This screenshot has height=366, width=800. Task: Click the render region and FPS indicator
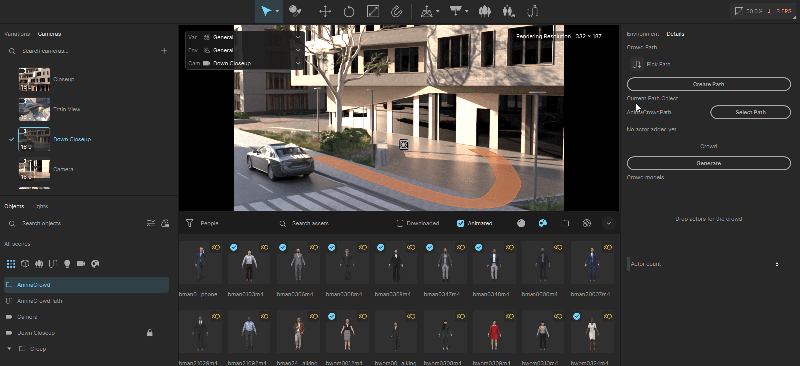coord(763,11)
